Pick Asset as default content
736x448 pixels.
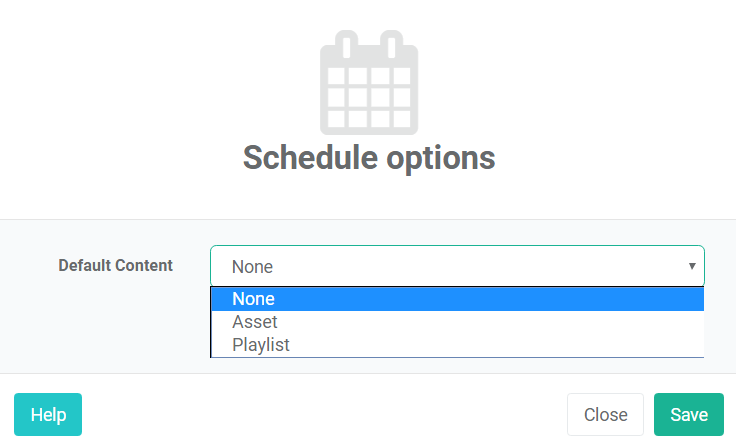point(457,322)
